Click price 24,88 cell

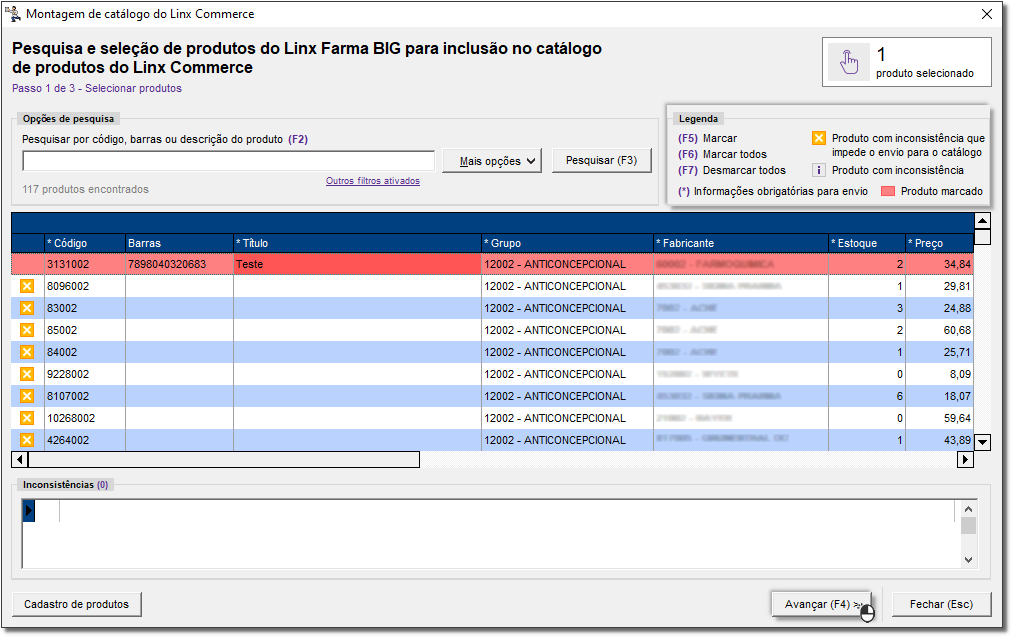click(940, 308)
